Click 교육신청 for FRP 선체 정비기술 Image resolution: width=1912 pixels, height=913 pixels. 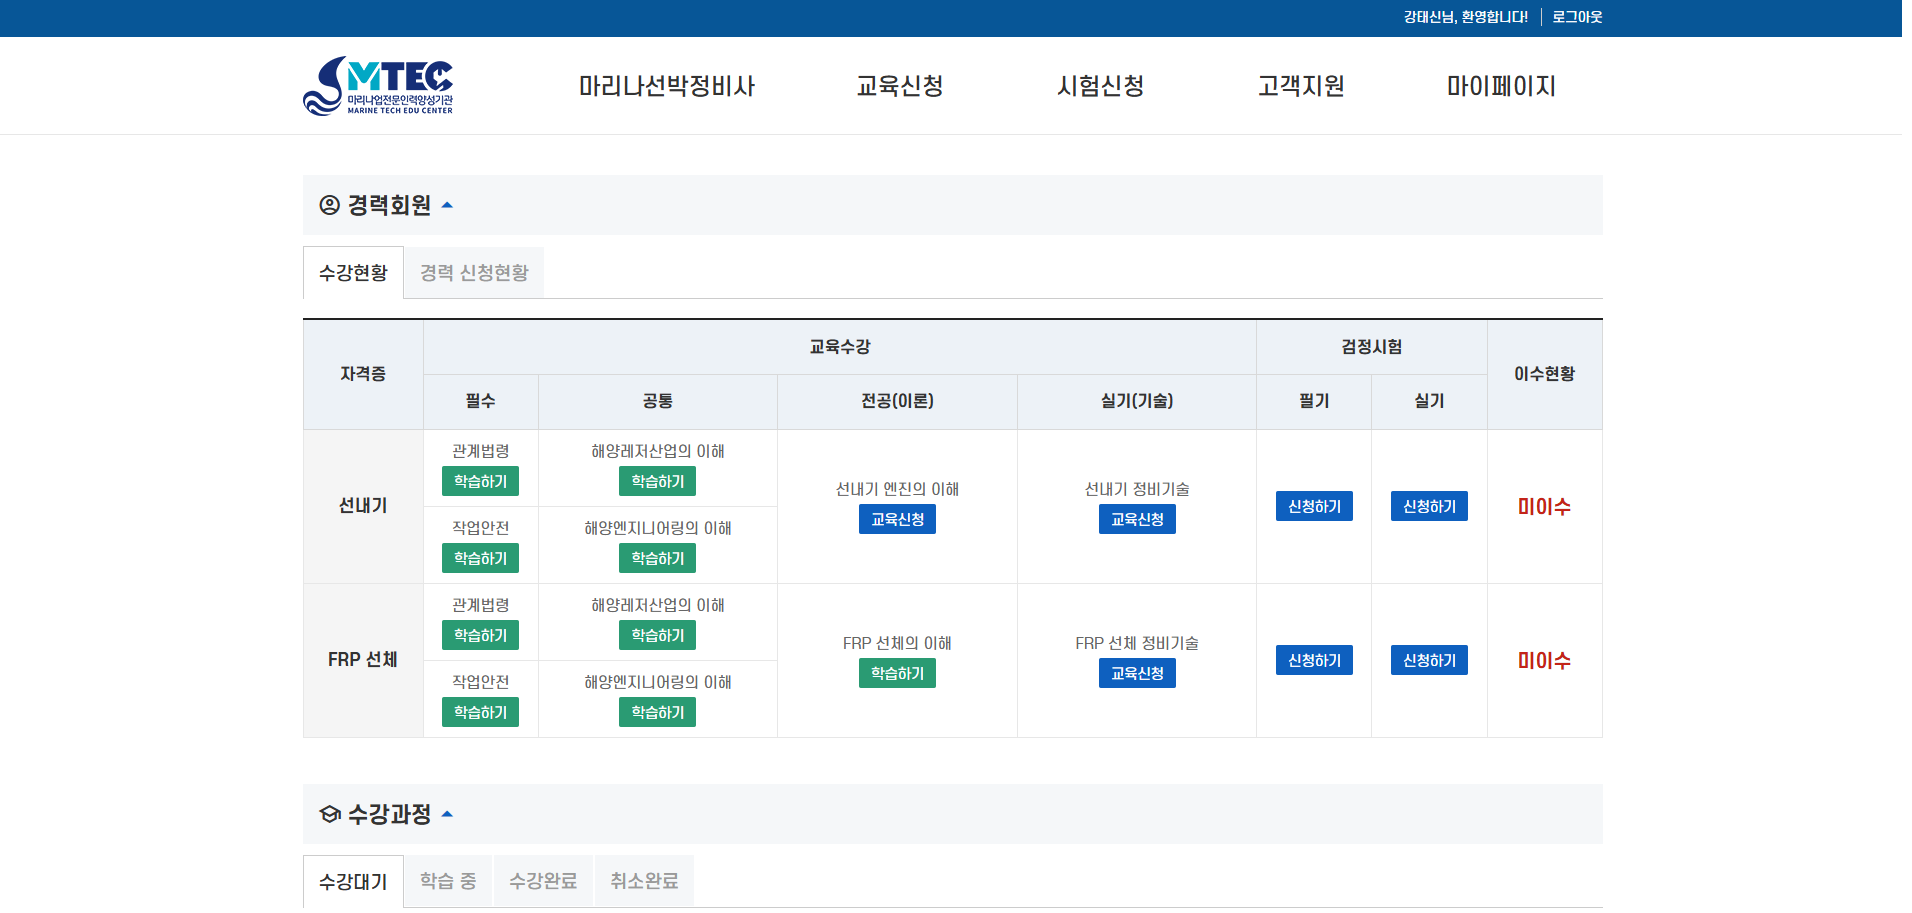1137,673
